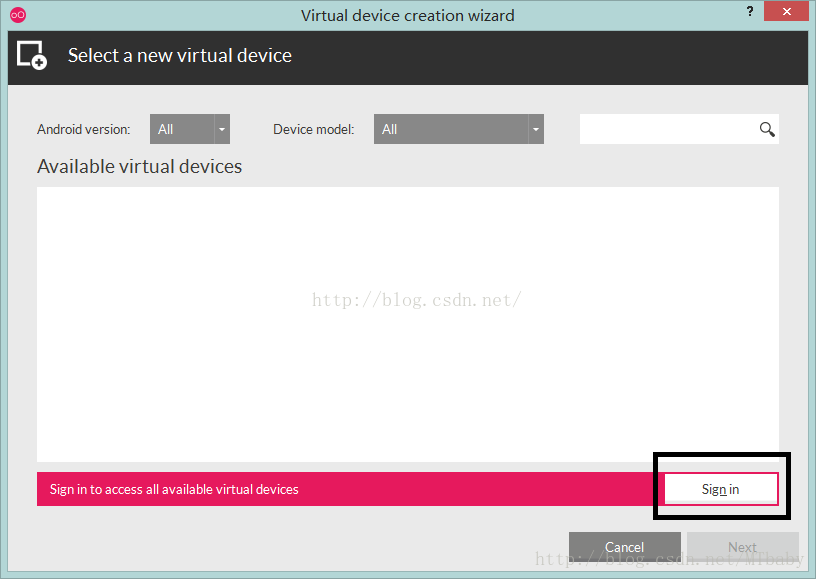The height and width of the screenshot is (579, 816).
Task: Click the Genymotion logo in title bar
Action: [x=18, y=15]
